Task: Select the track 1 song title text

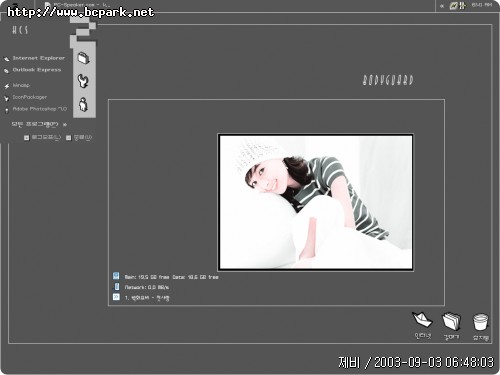Action: click(x=147, y=298)
